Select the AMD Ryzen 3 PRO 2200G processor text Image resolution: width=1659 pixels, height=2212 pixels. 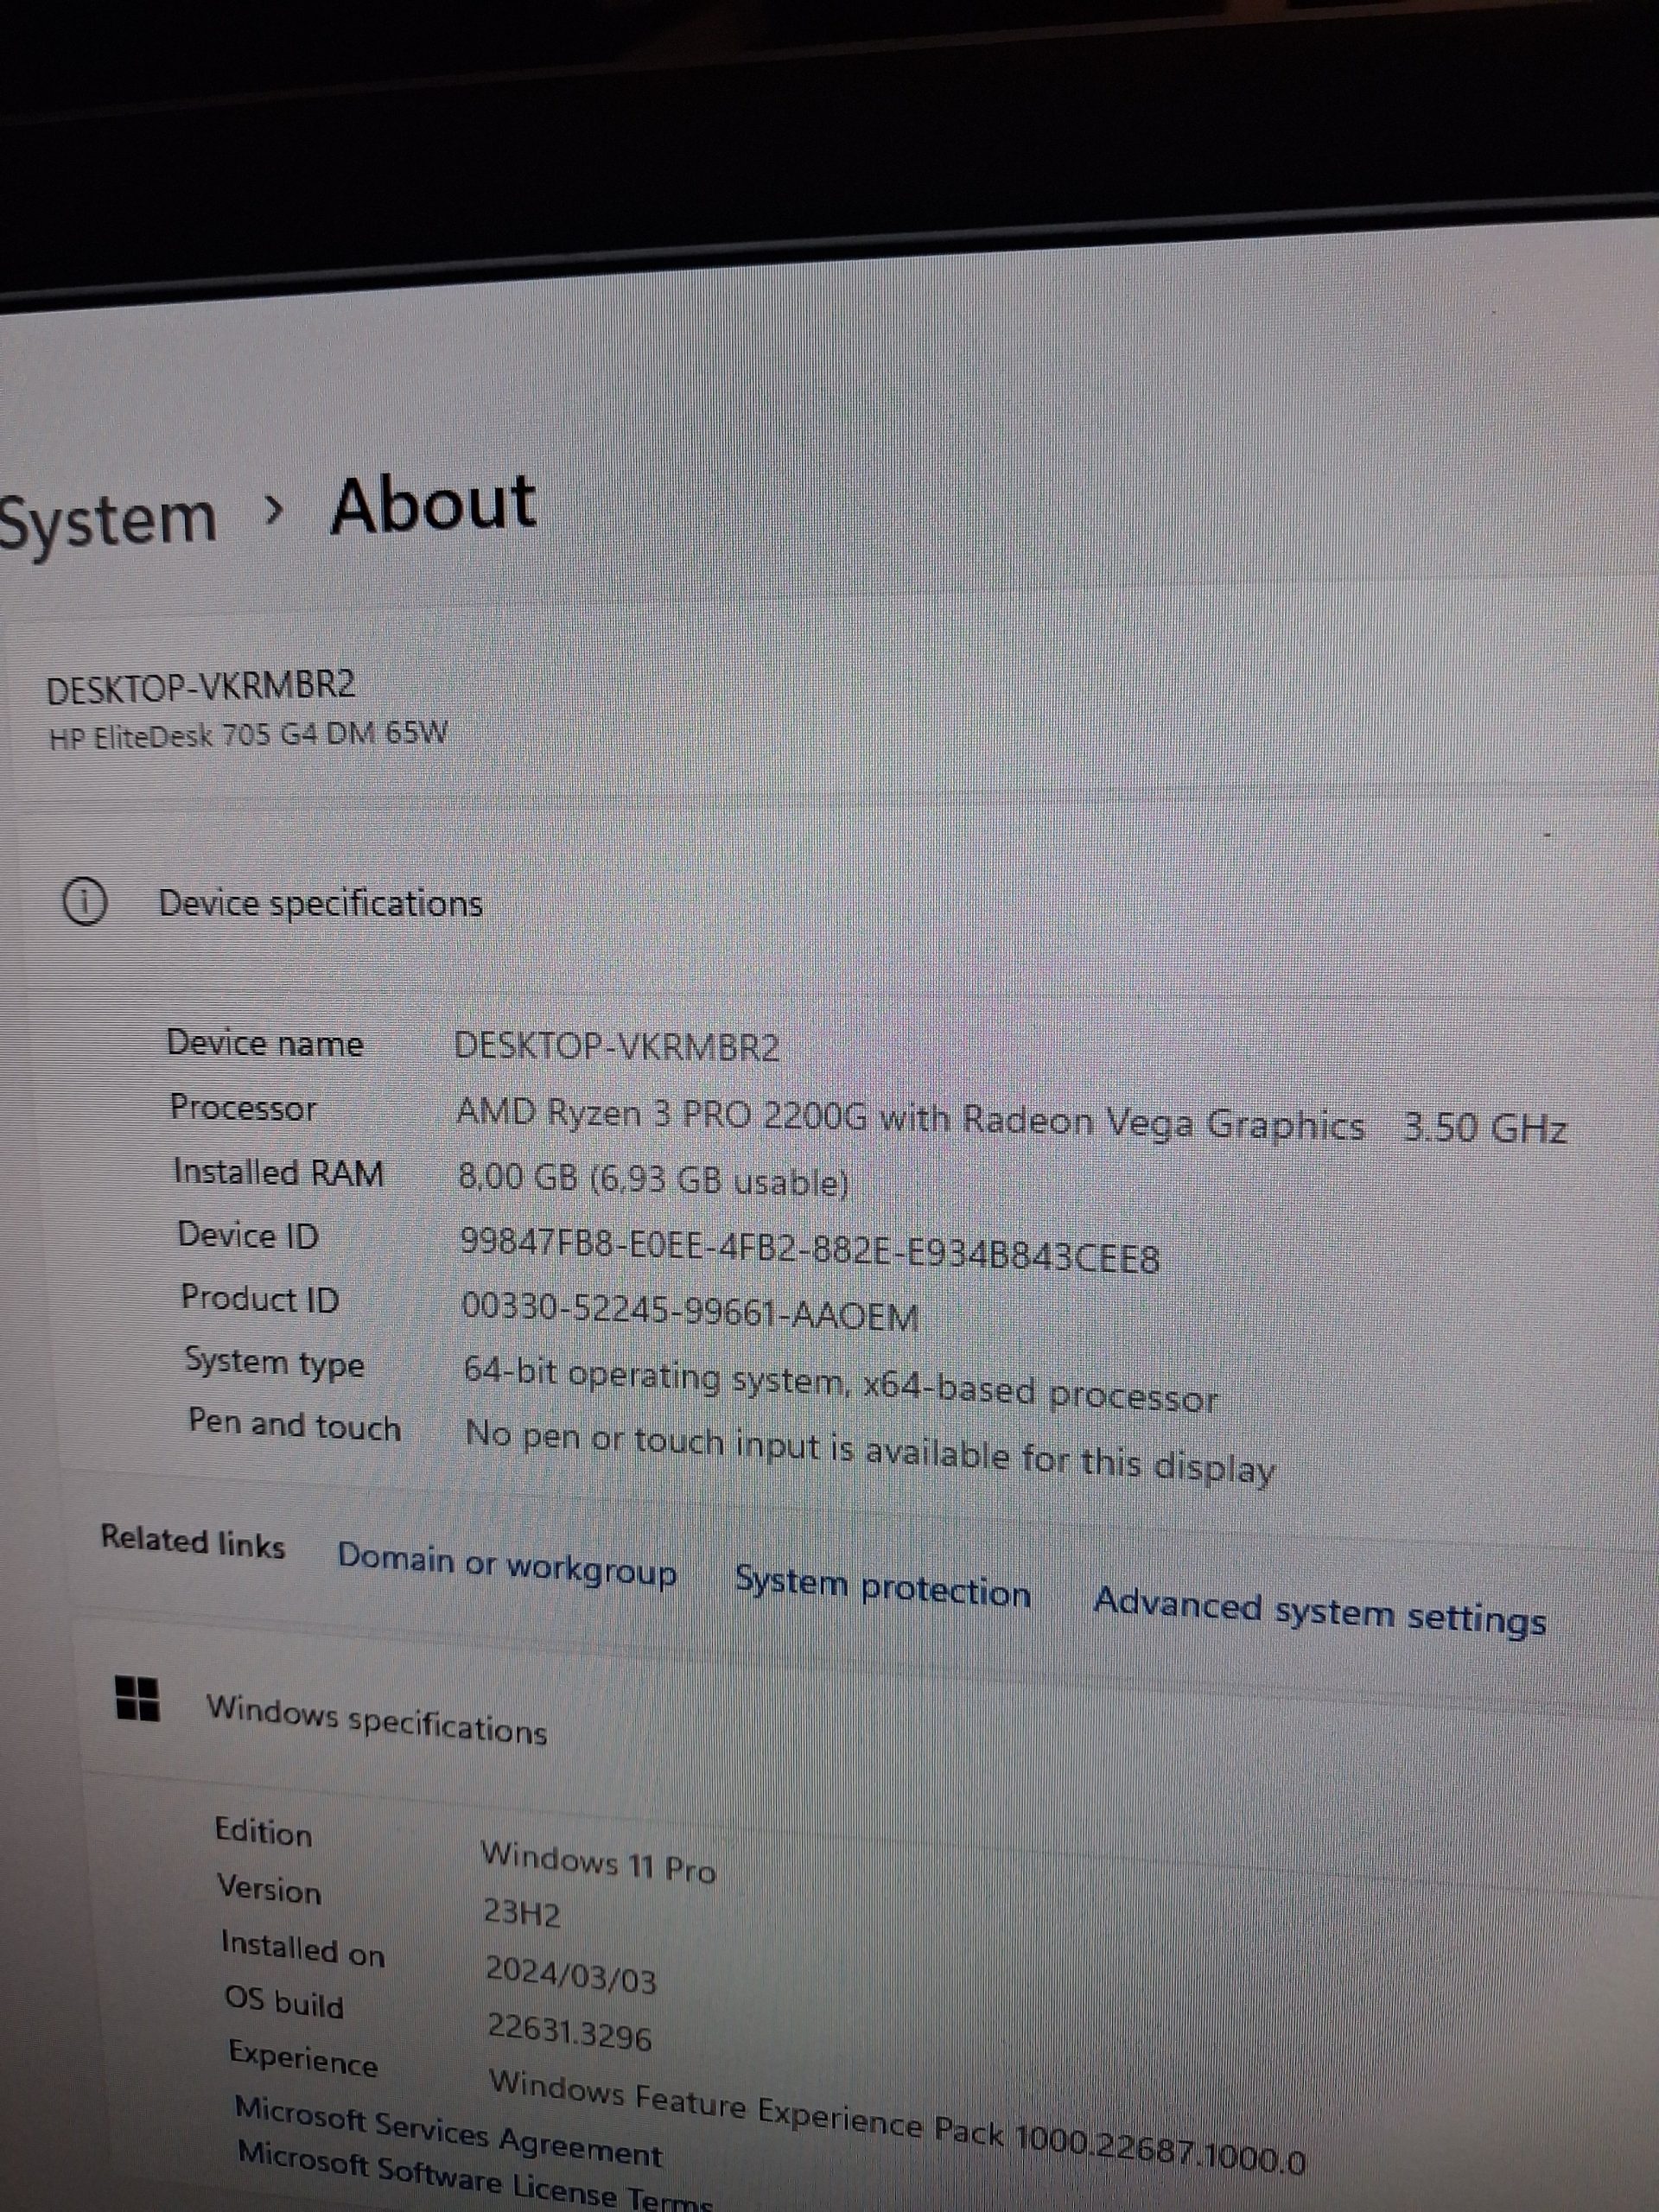pyautogui.click(x=910, y=1120)
